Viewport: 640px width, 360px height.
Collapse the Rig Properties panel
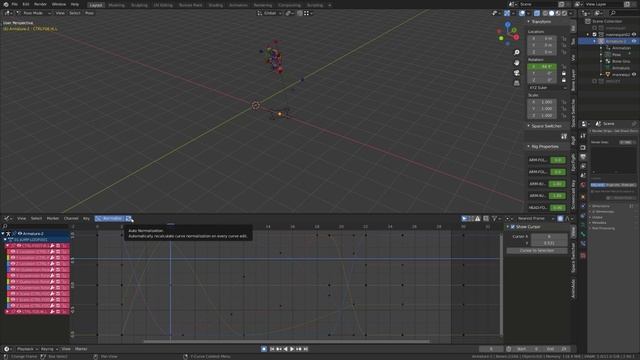pyautogui.click(x=529, y=146)
